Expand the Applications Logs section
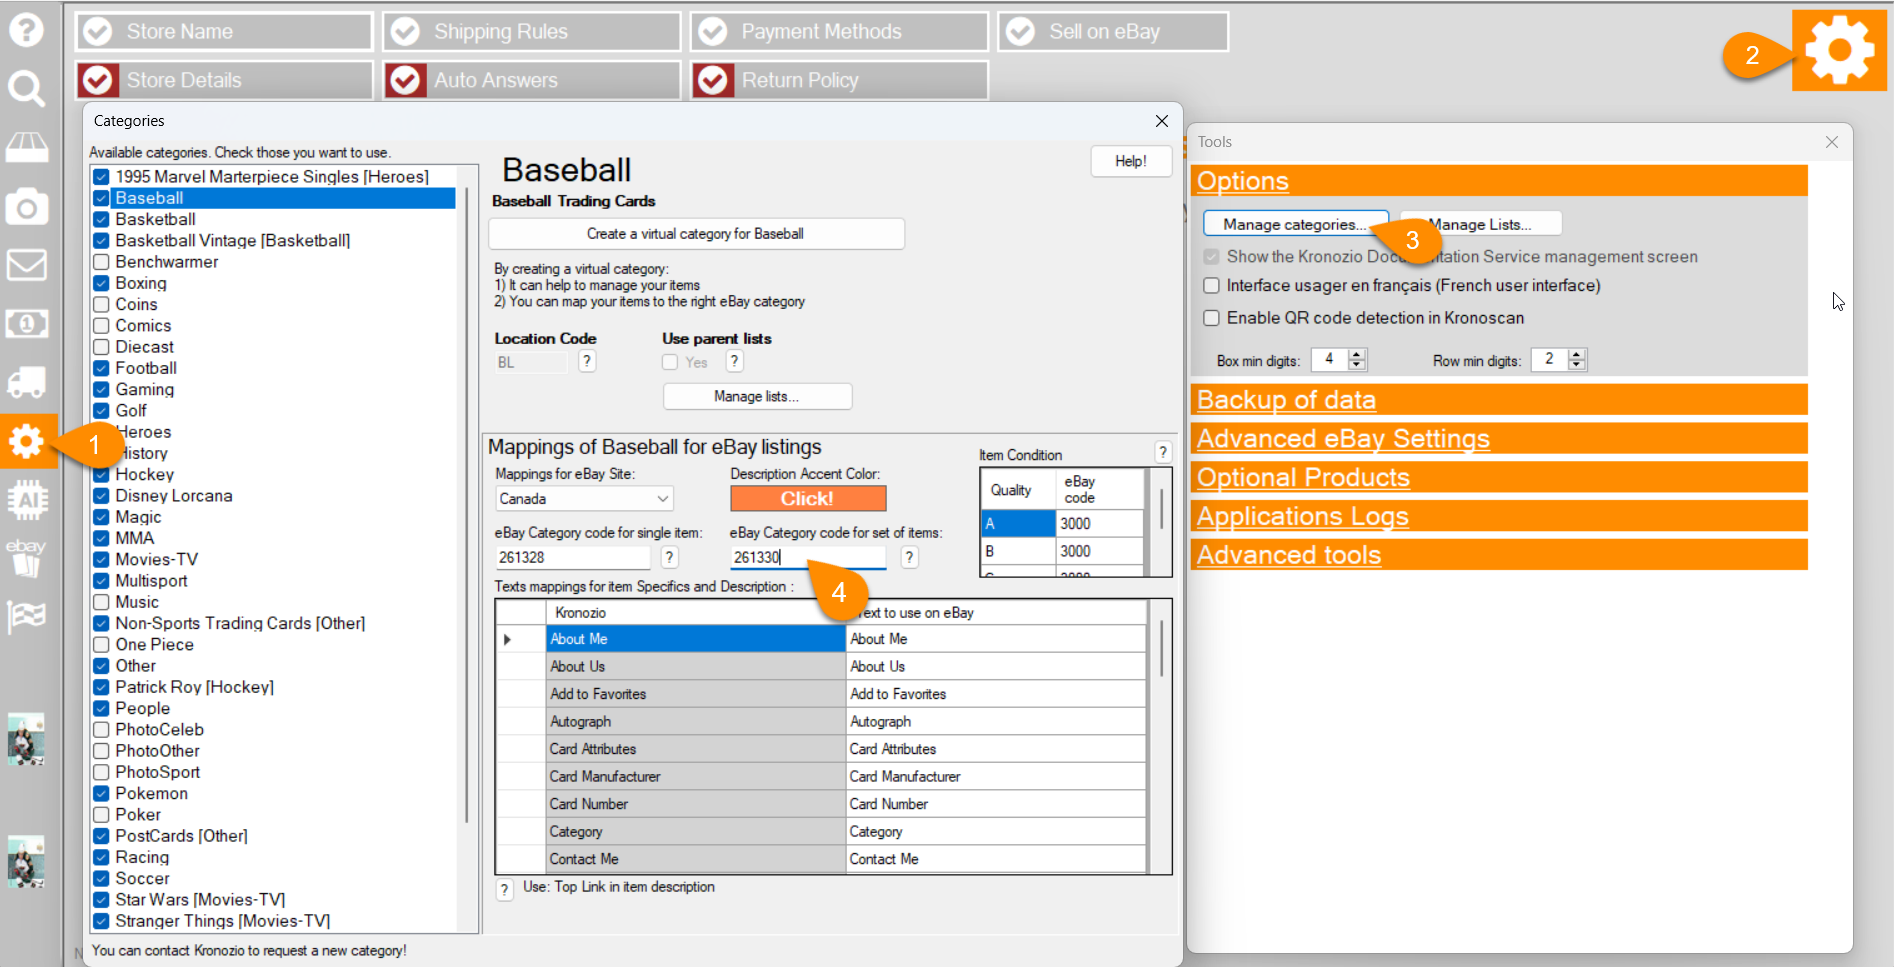This screenshot has height=967, width=1894. tap(1499, 517)
